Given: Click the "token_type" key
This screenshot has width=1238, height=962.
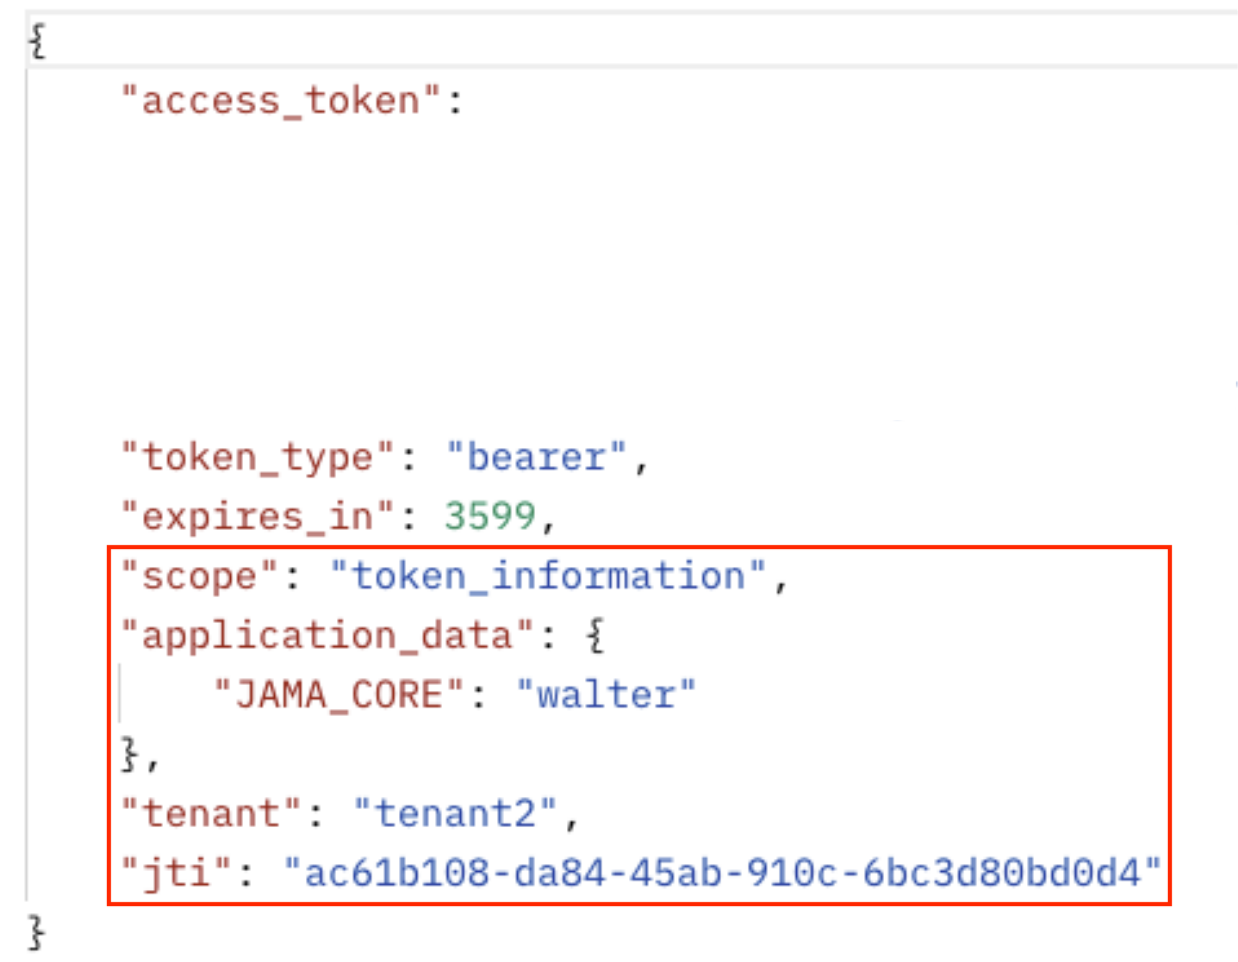Looking at the screenshot, I should (x=259, y=457).
